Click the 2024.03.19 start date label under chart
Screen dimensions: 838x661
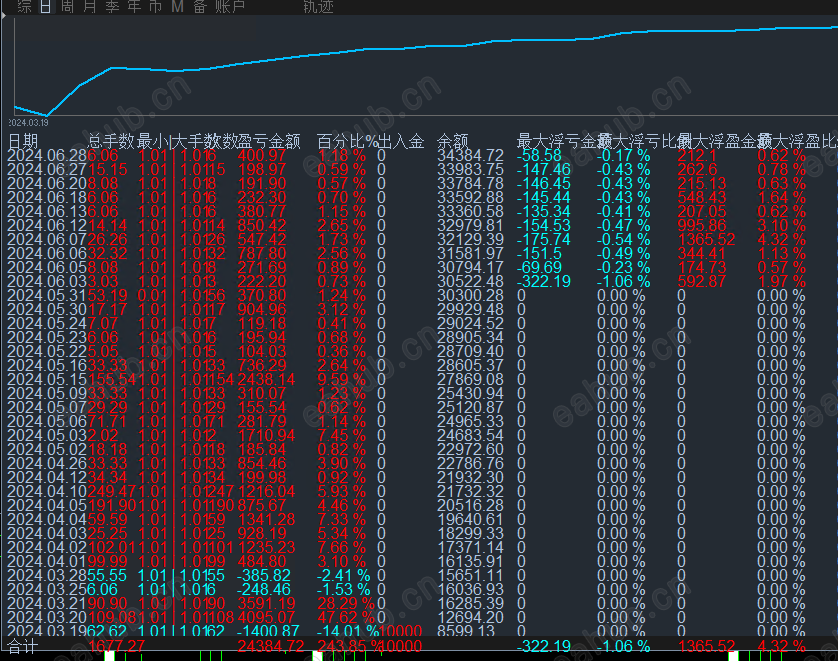coord(28,122)
